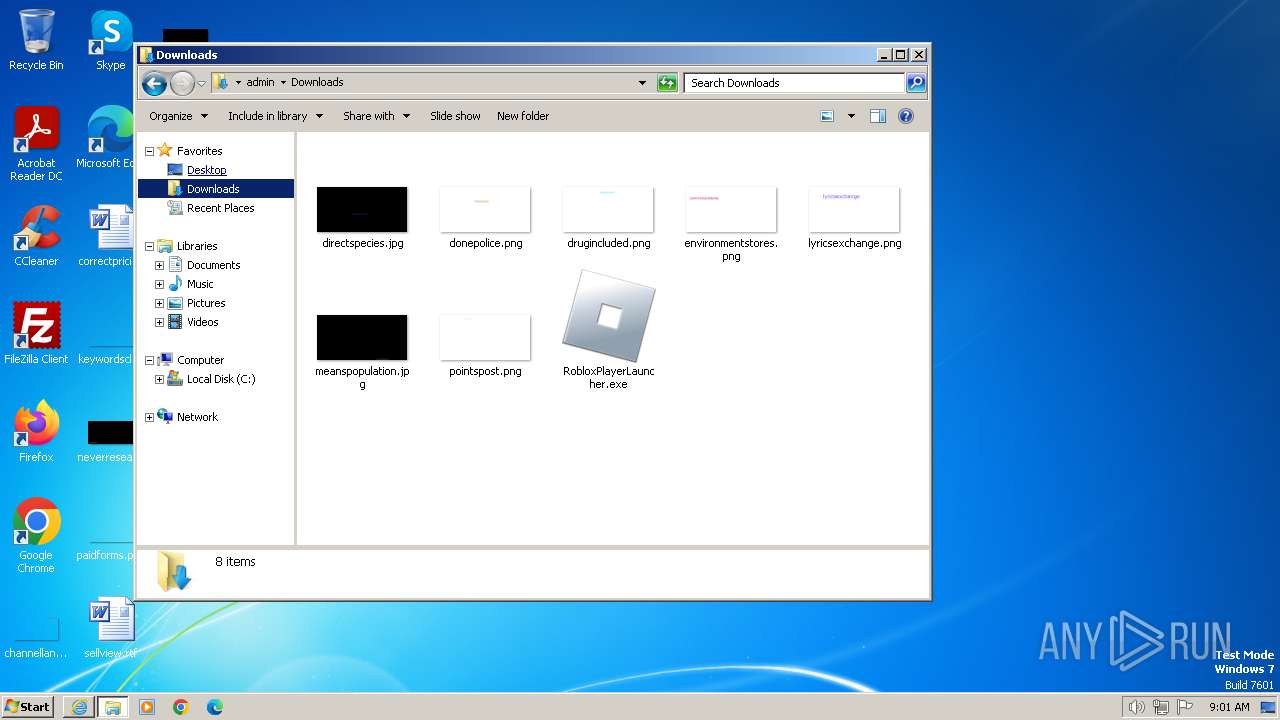Click the 9:01 AM clock
The width and height of the screenshot is (1280, 720).
click(x=1229, y=707)
